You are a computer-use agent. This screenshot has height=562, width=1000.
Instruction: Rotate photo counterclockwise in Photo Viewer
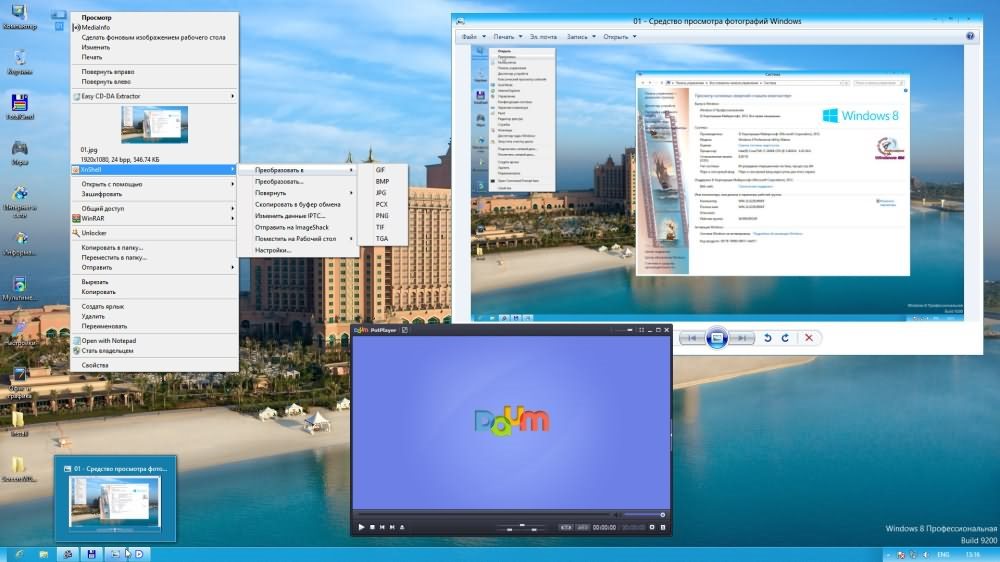(766, 338)
